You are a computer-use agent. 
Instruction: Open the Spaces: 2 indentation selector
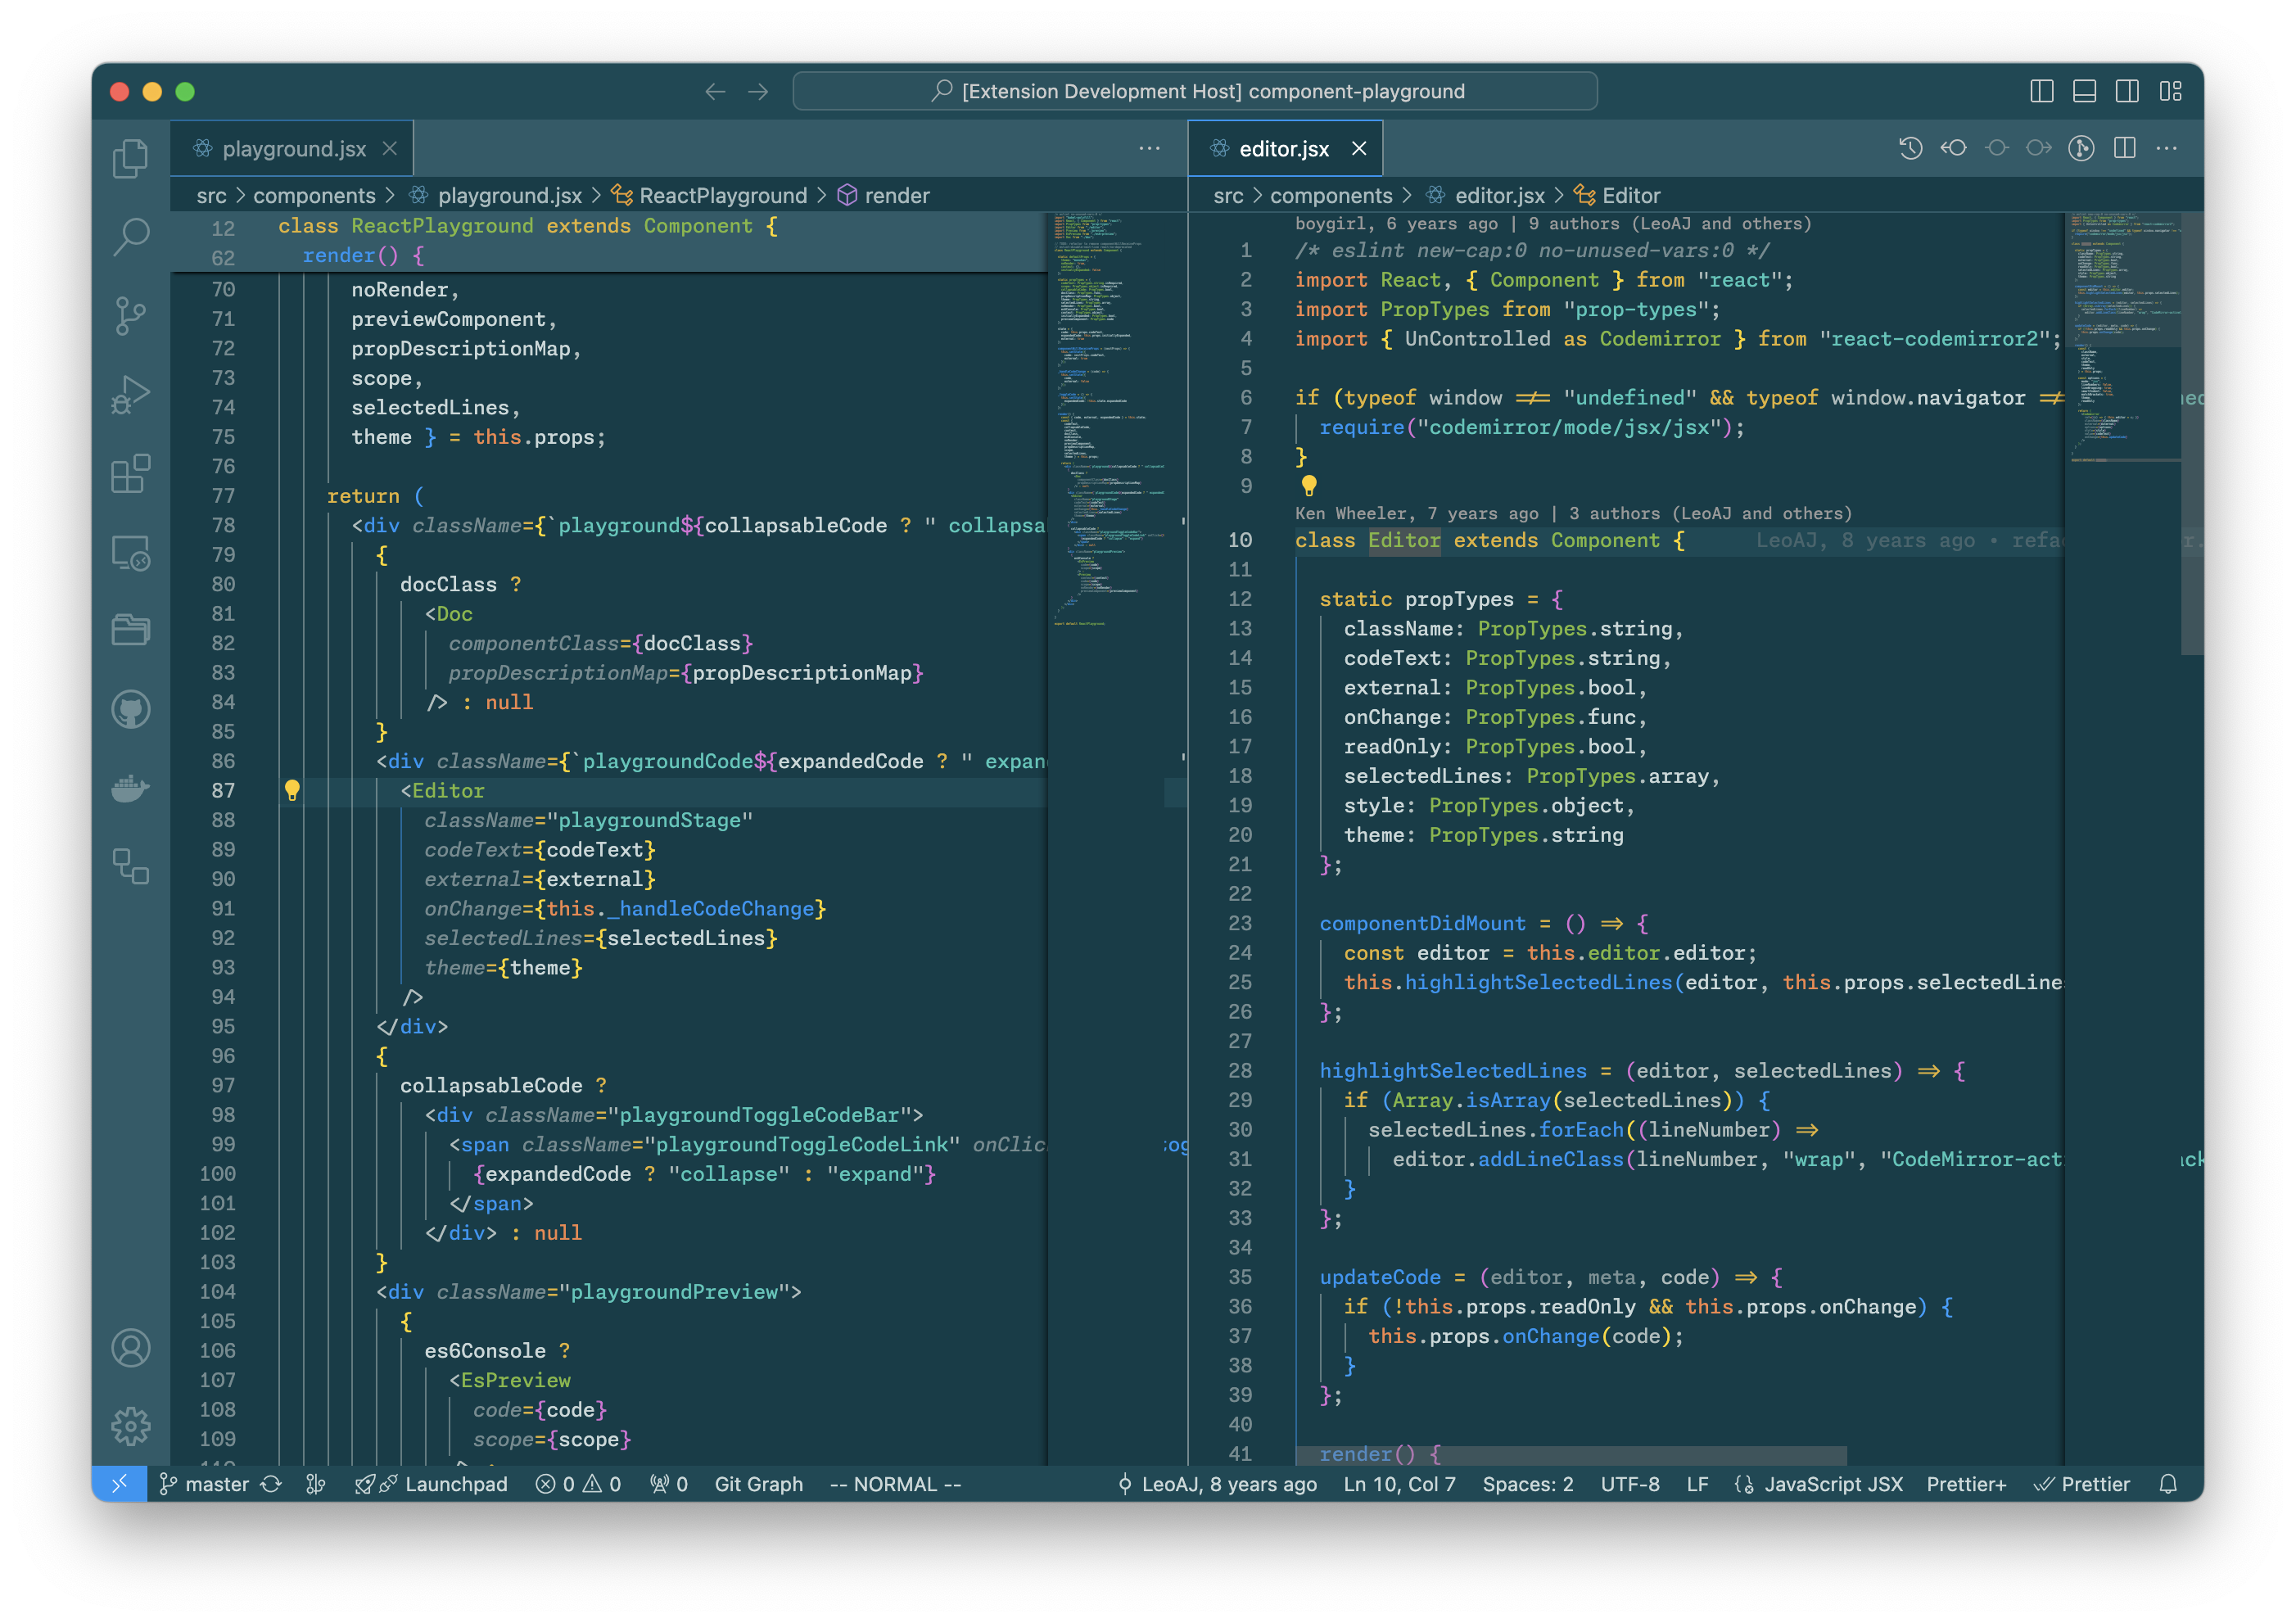[1527, 1484]
